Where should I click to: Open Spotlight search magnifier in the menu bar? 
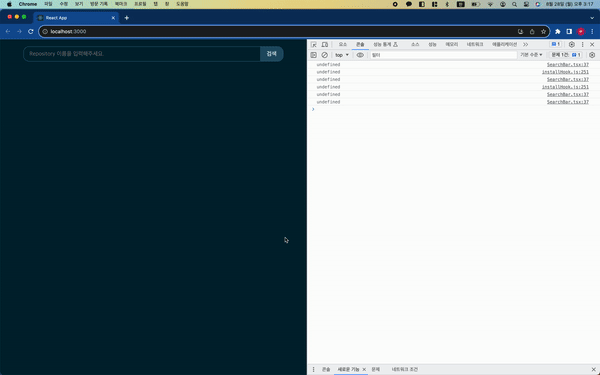pyautogui.click(x=514, y=4)
